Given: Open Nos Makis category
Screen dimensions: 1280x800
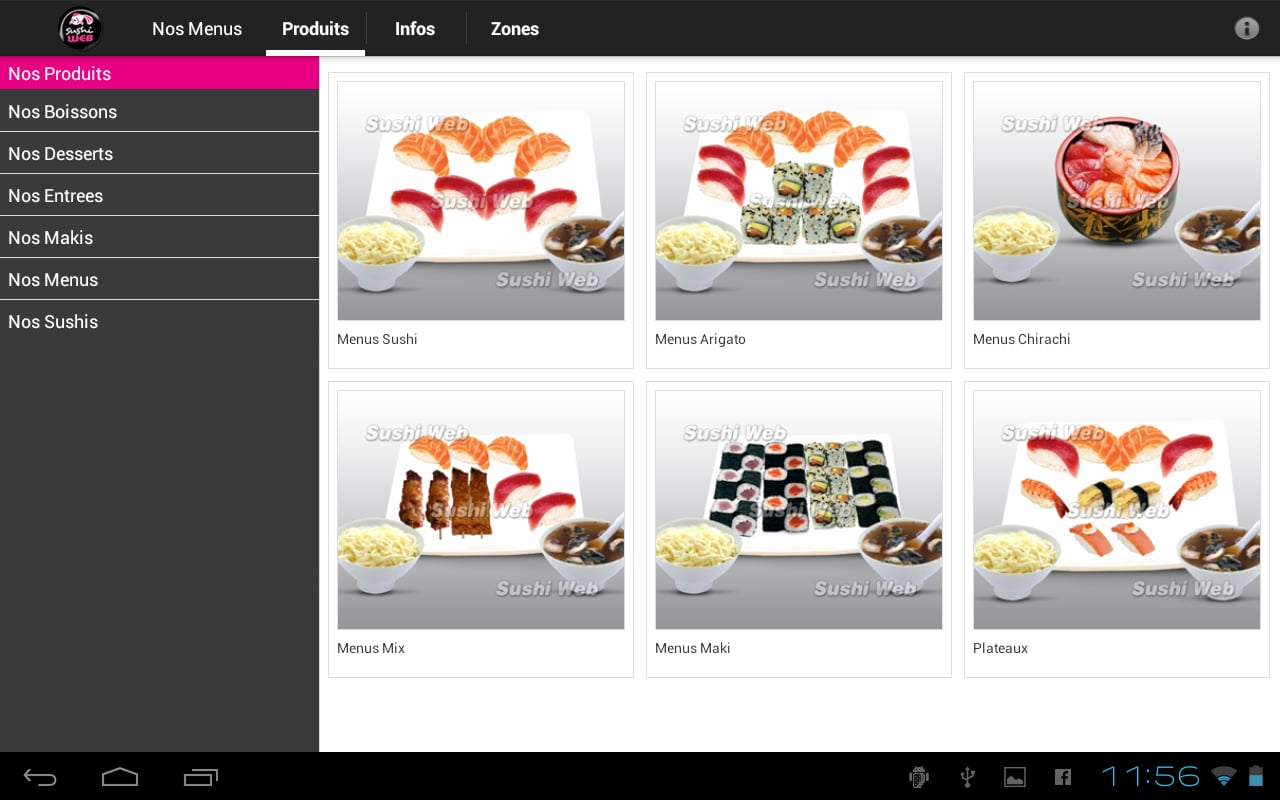Looking at the screenshot, I should pyautogui.click(x=159, y=237).
